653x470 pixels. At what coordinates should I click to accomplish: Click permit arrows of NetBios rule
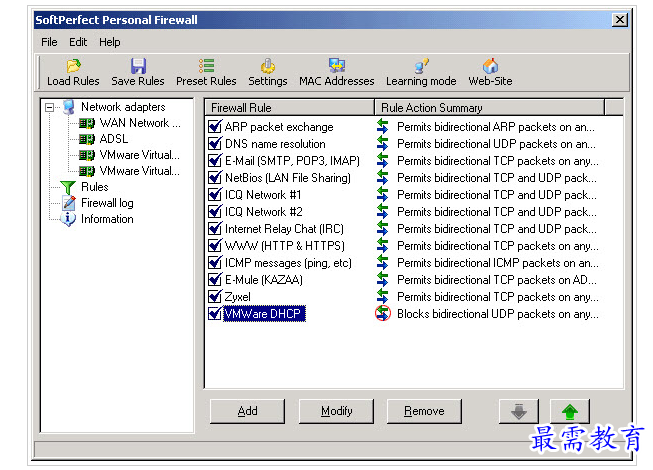[x=382, y=177]
